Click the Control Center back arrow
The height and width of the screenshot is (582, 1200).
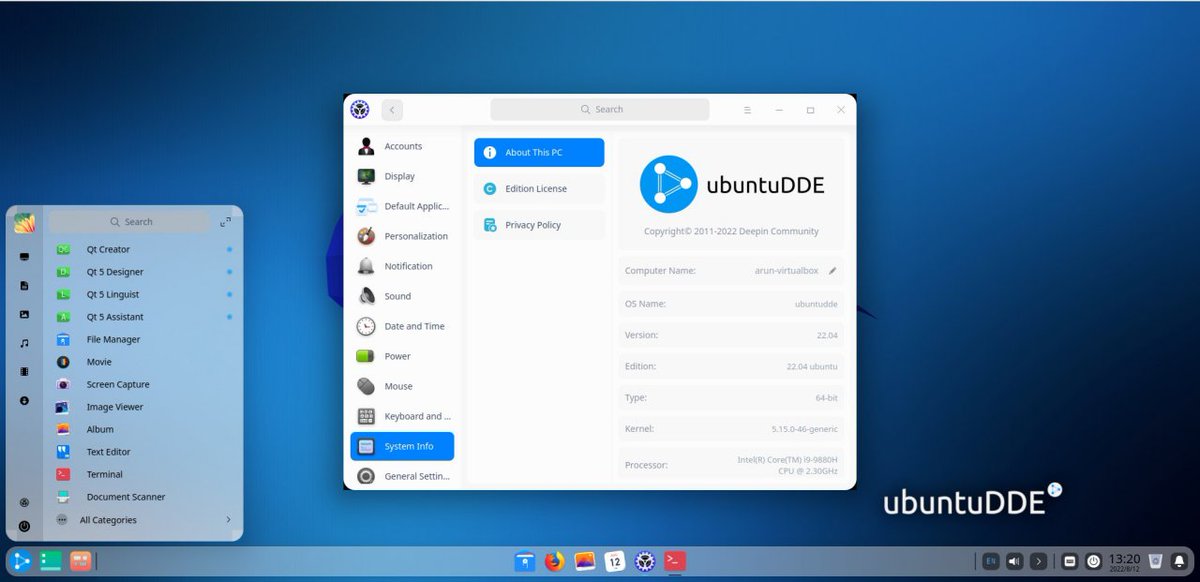392,109
